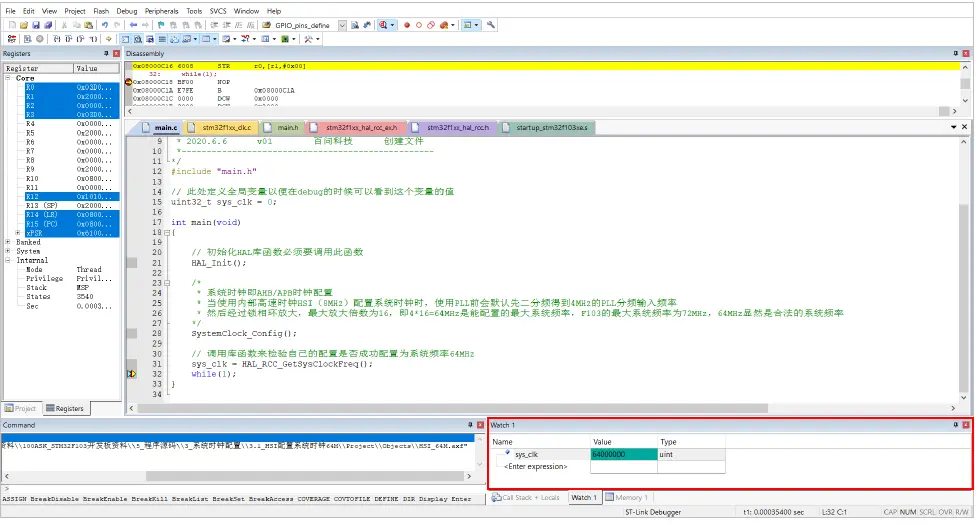Toggle breakpoint marker beside HAL_Init line
This screenshot has width=976, height=524.
[132, 263]
